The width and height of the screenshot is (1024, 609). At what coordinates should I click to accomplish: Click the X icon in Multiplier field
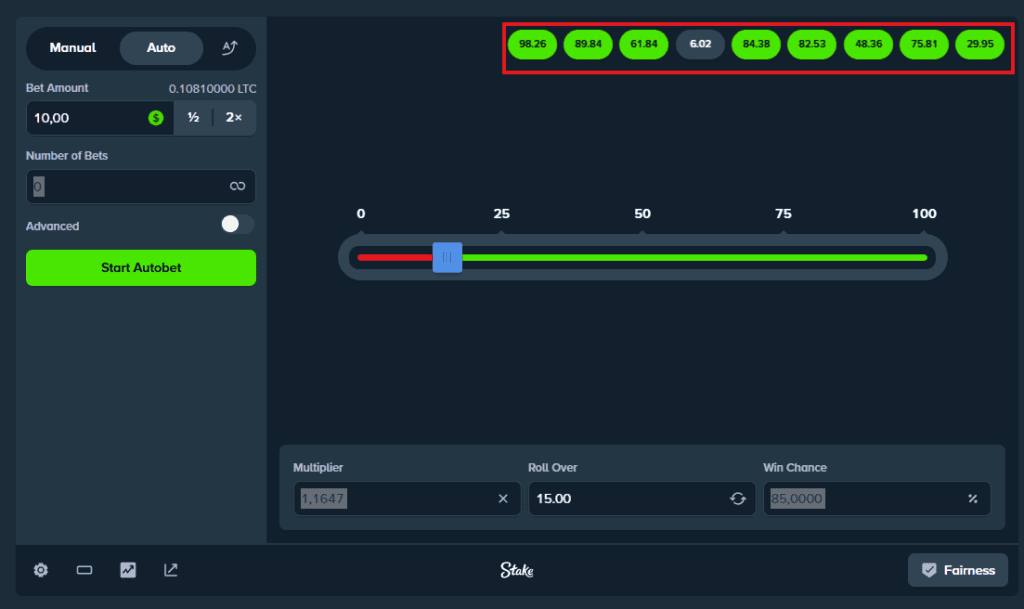[x=503, y=498]
